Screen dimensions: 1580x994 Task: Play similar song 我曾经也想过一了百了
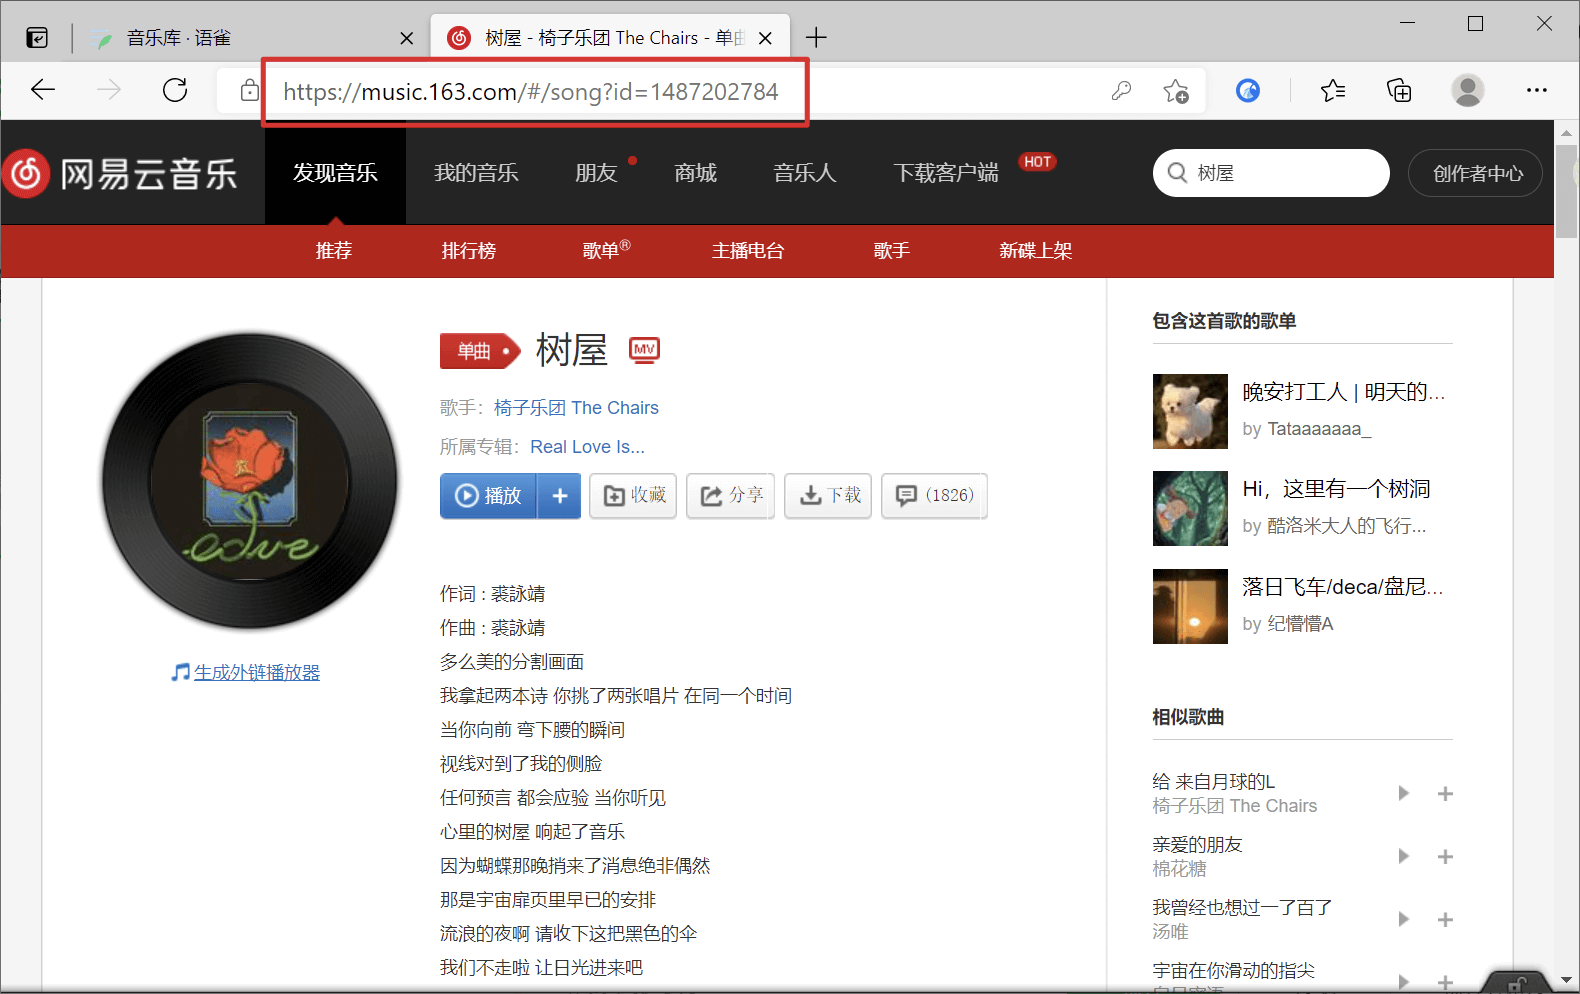(x=1404, y=919)
